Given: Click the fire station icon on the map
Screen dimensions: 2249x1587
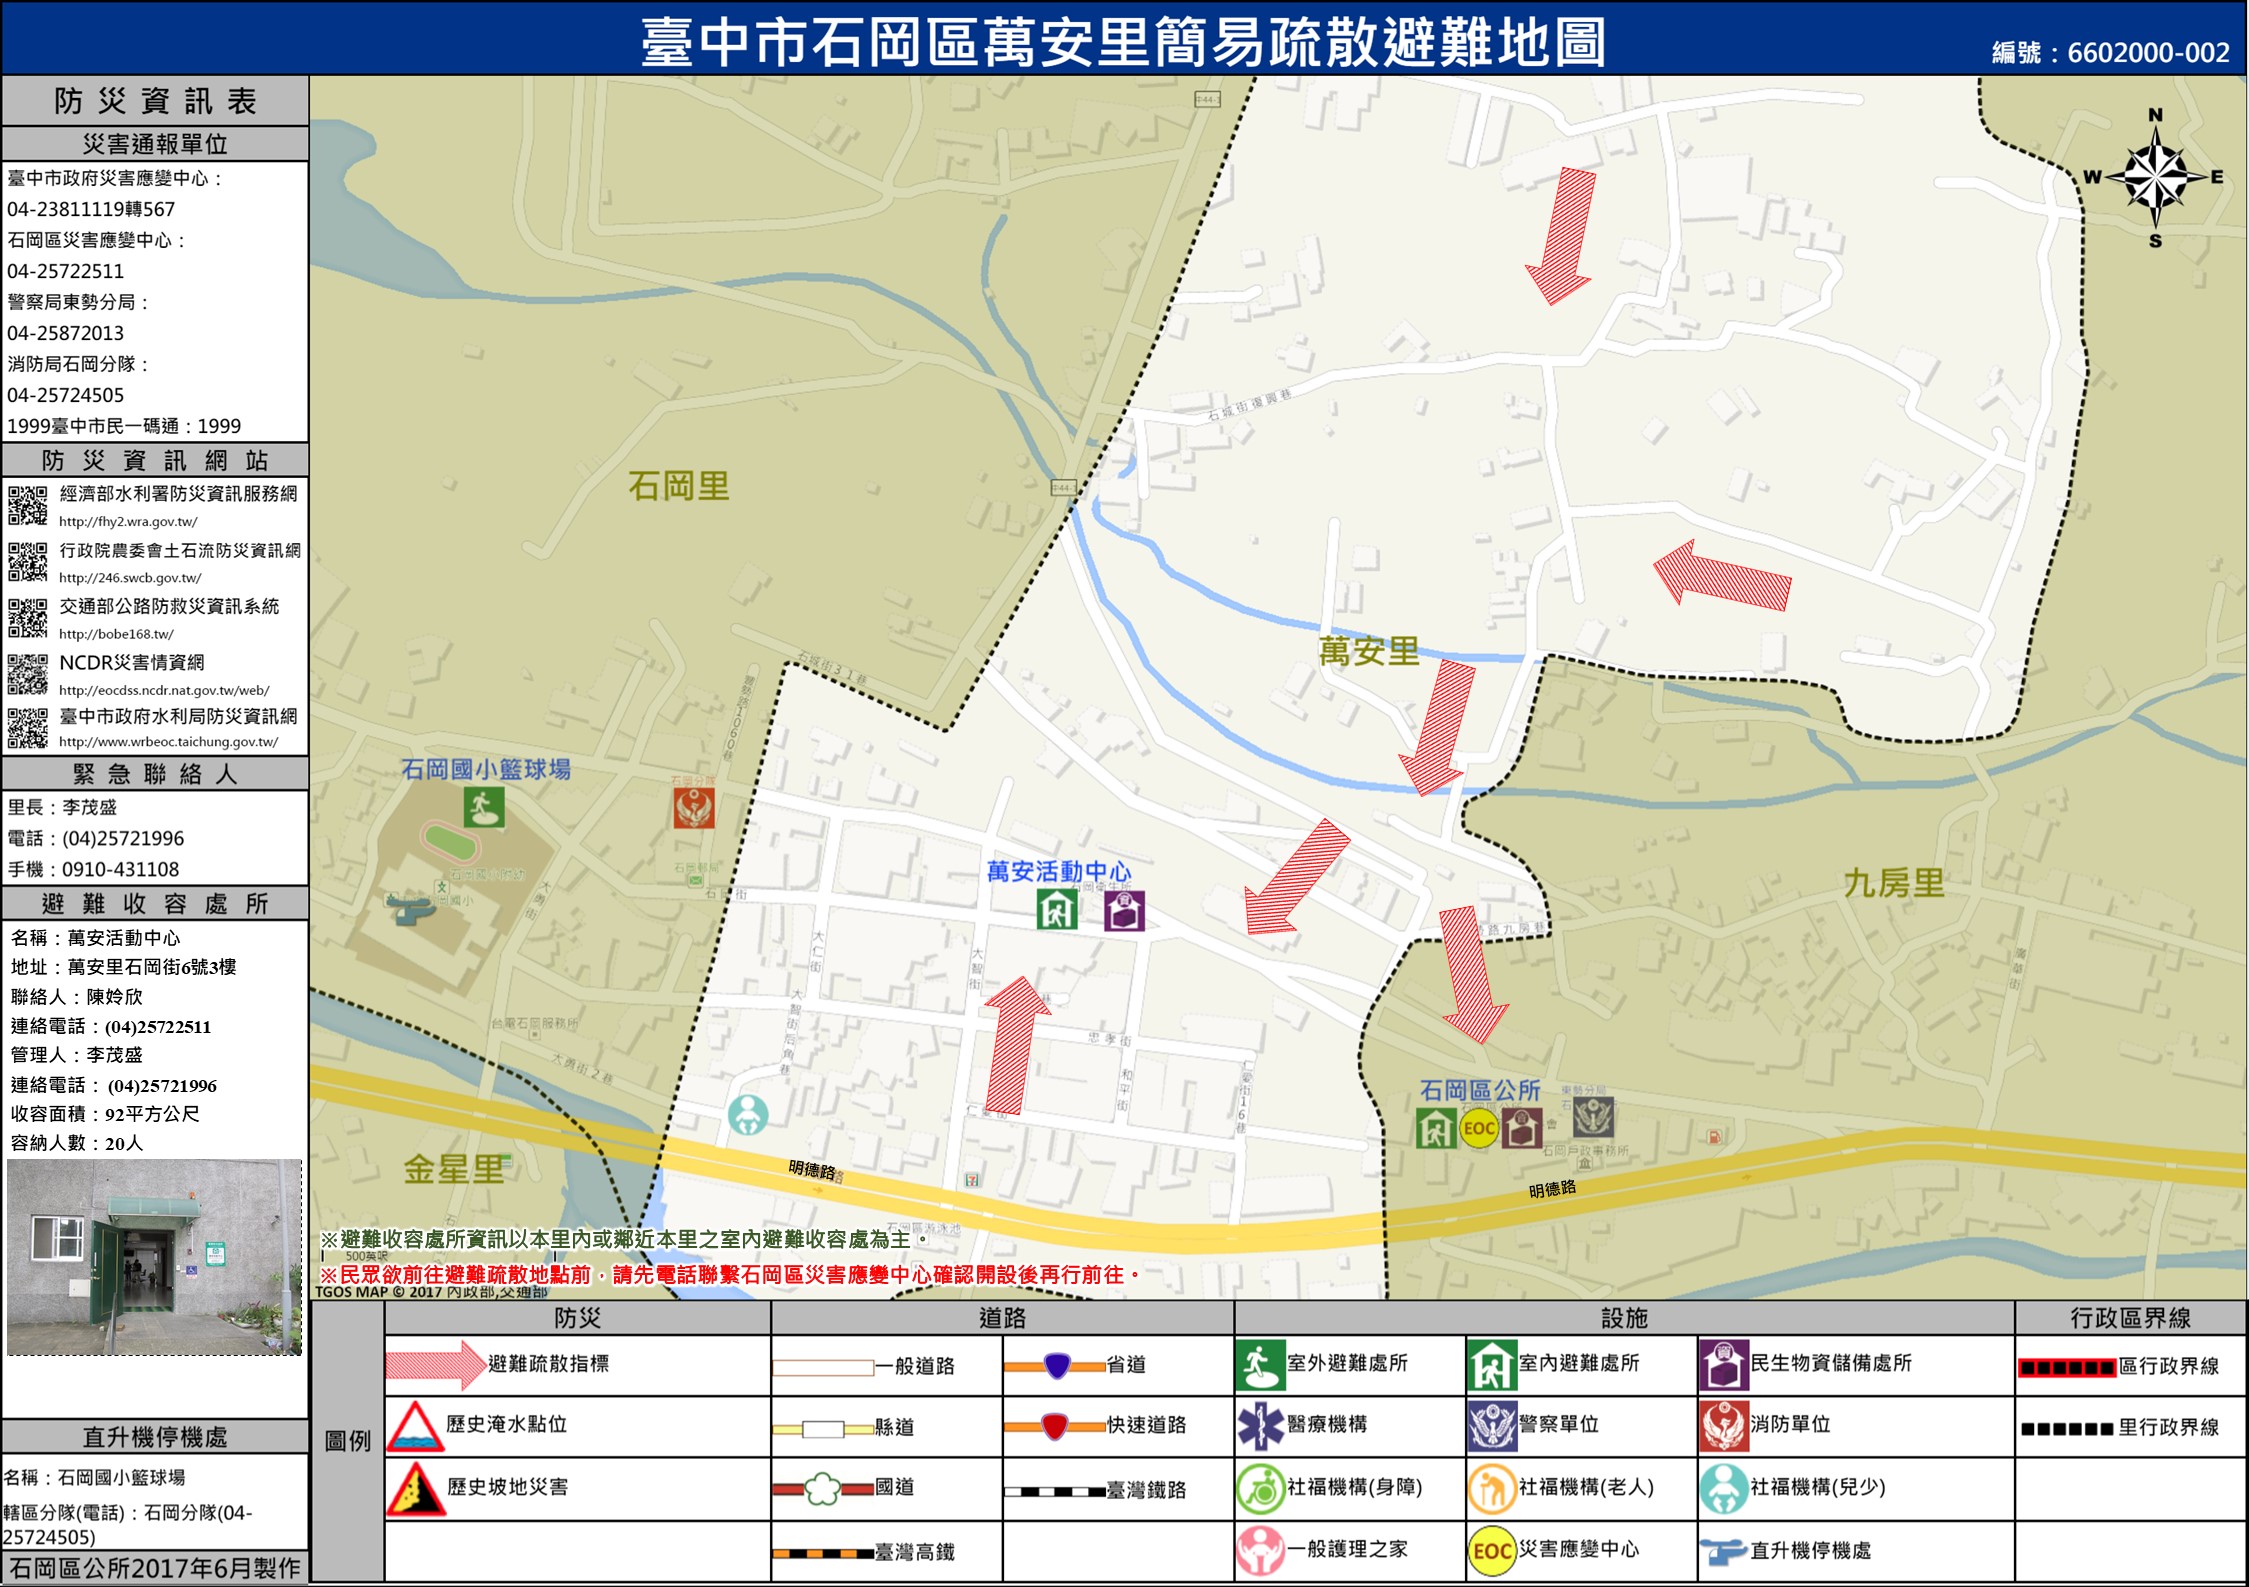Looking at the screenshot, I should click(x=694, y=808).
